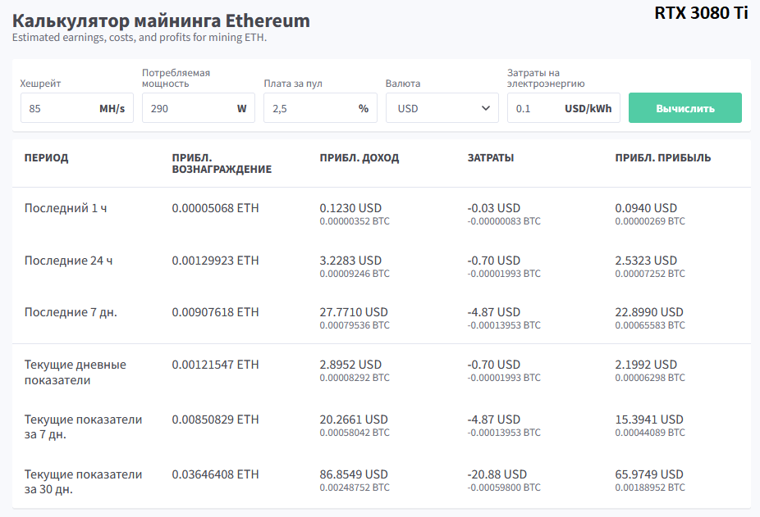The width and height of the screenshot is (760, 517).
Task: Click the USD/kWh unit label
Action: (x=587, y=108)
